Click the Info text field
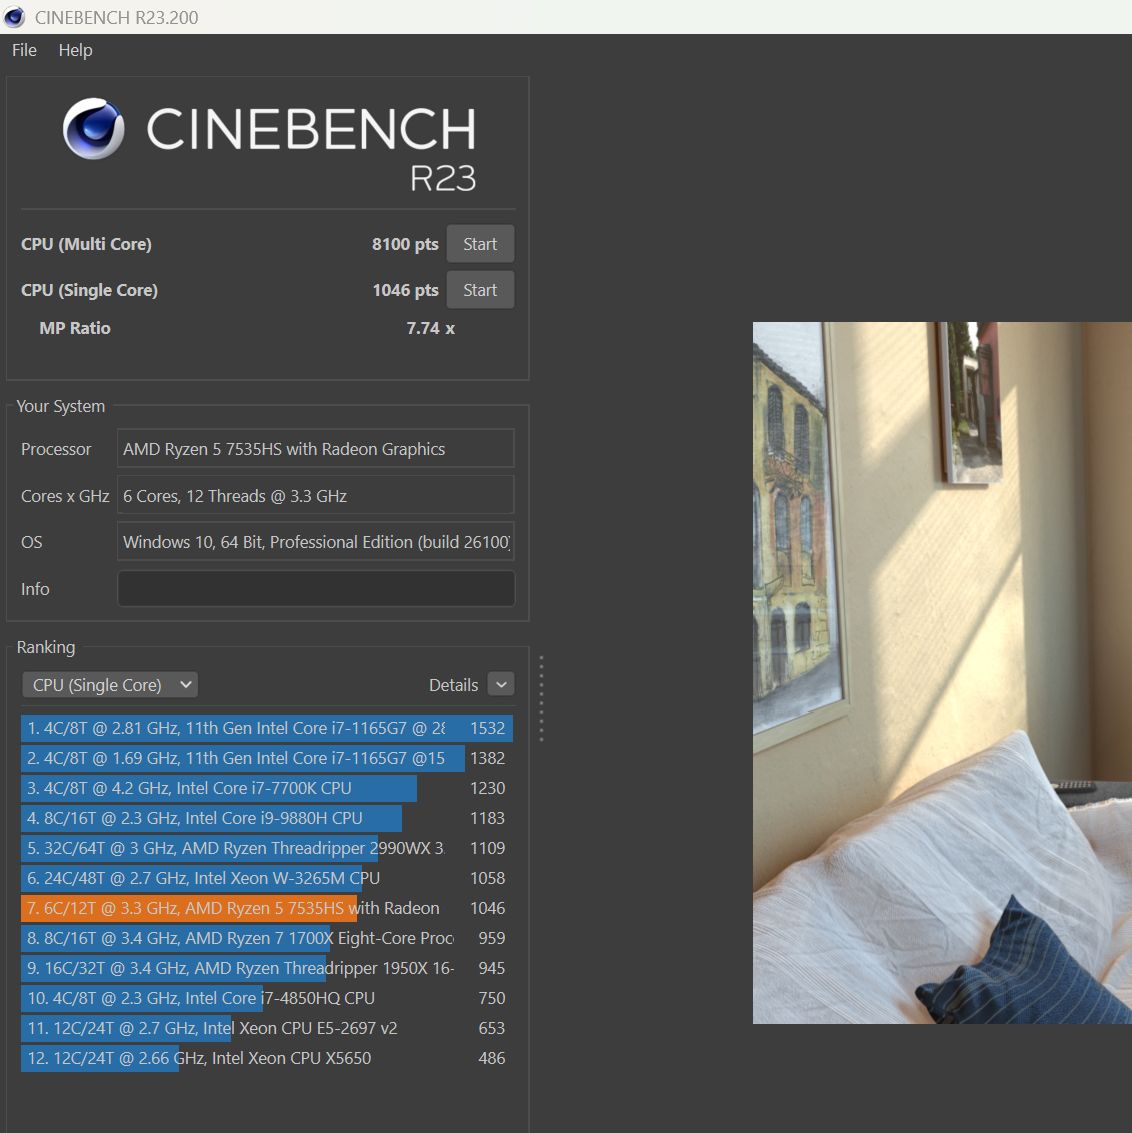The width and height of the screenshot is (1132, 1133). coord(316,588)
